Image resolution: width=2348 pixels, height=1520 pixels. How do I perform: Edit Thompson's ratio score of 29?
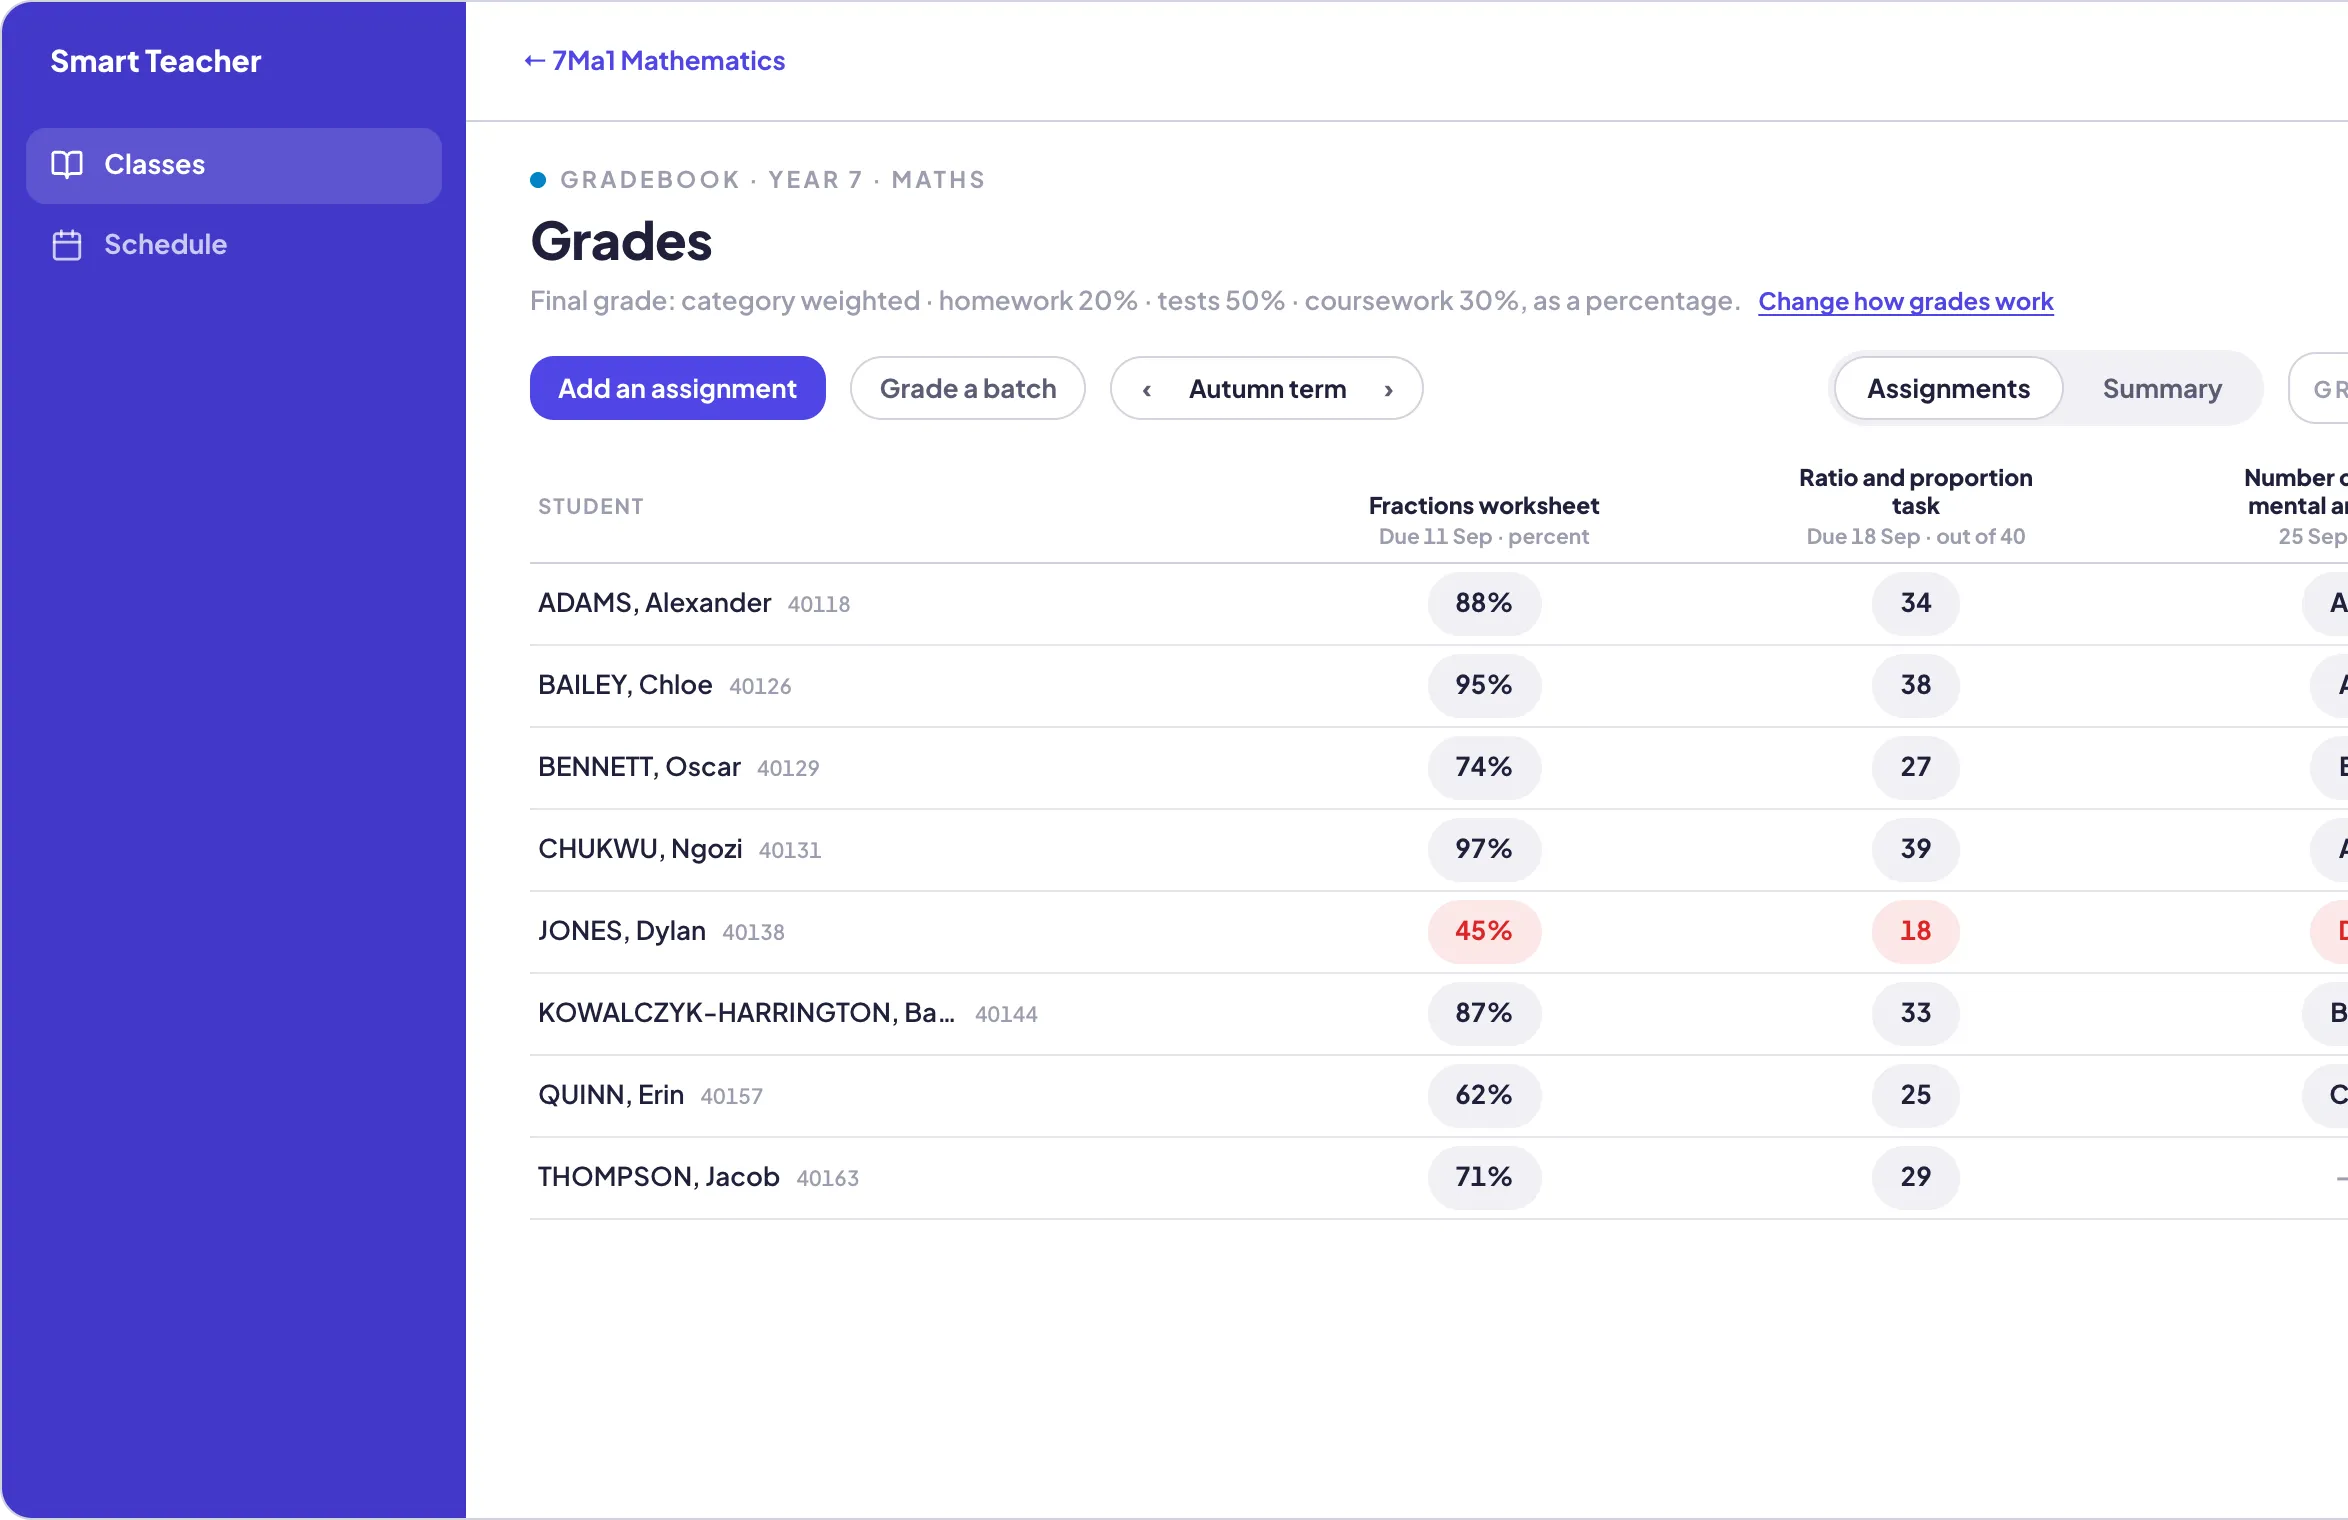click(x=1916, y=1177)
